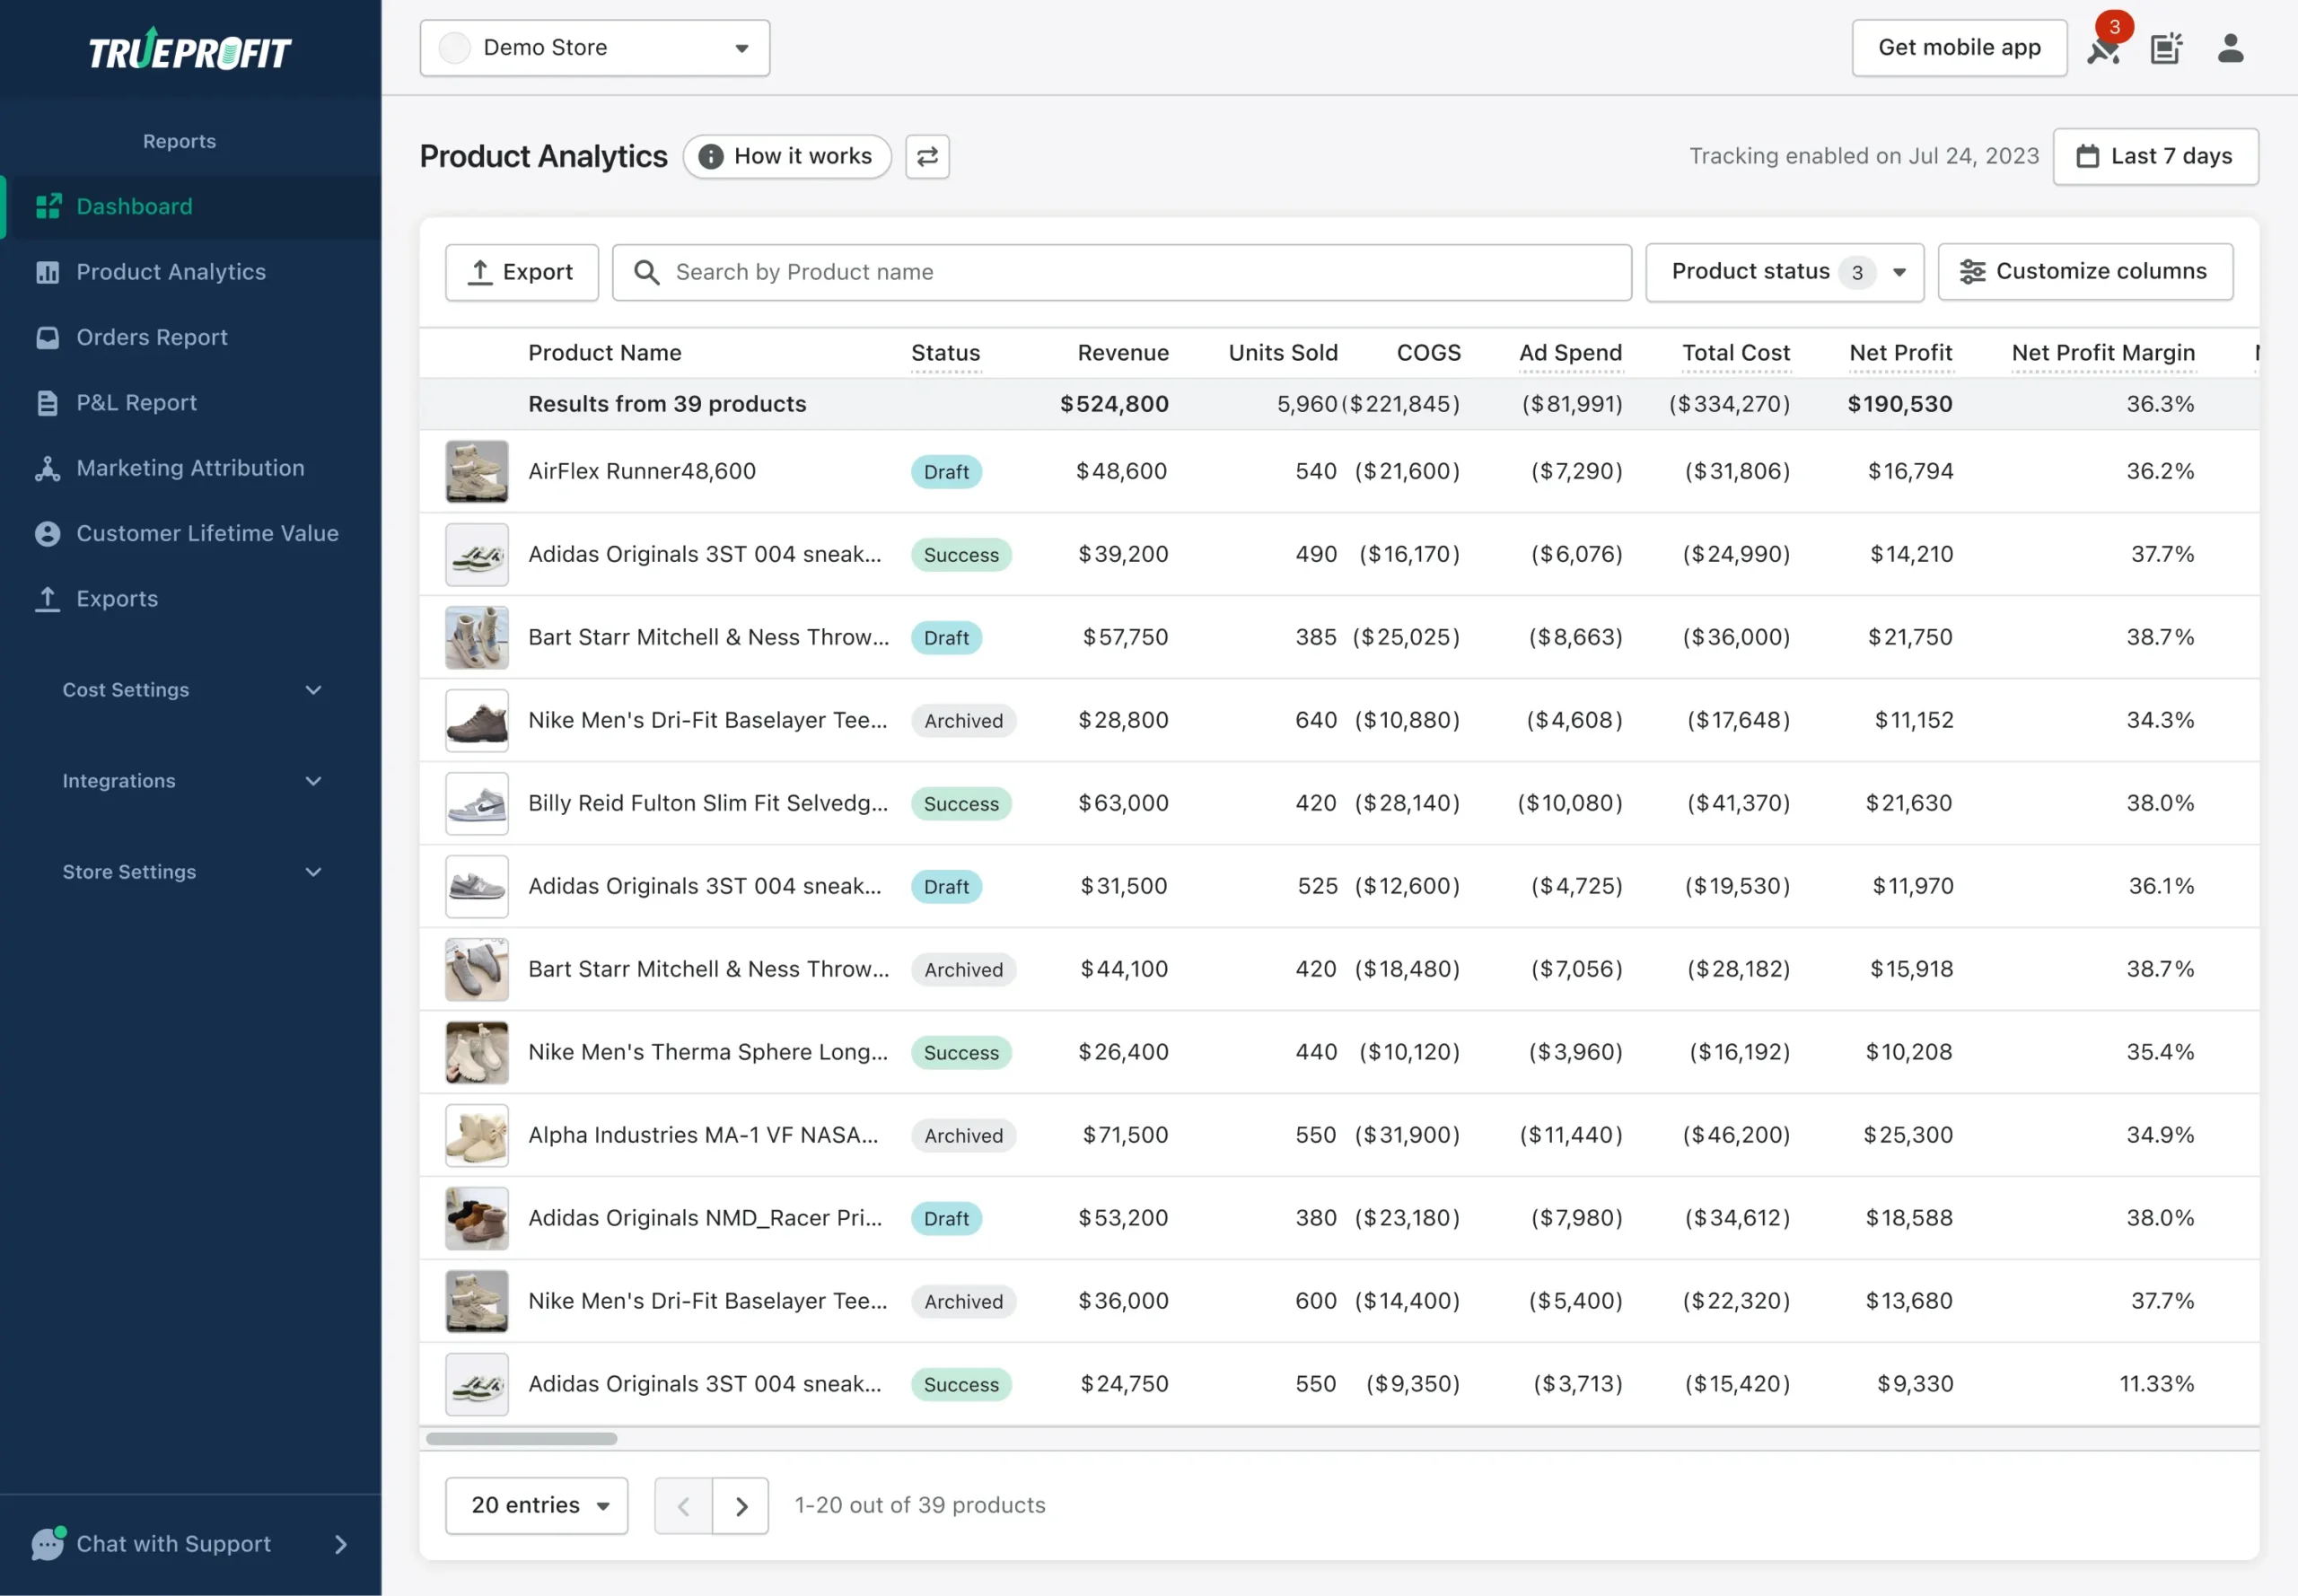The image size is (2298, 1596).
Task: Click the swap arrows icon beside How it works
Action: pyautogui.click(x=927, y=157)
